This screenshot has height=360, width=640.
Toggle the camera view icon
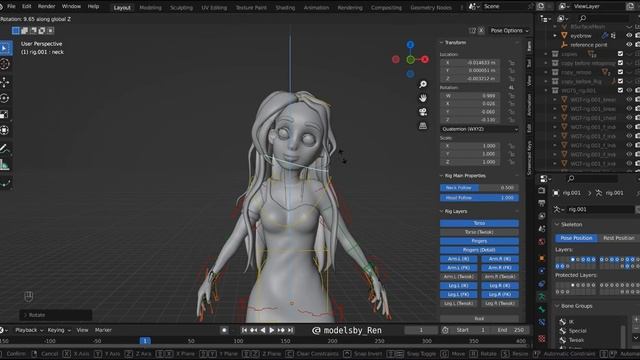click(x=423, y=112)
